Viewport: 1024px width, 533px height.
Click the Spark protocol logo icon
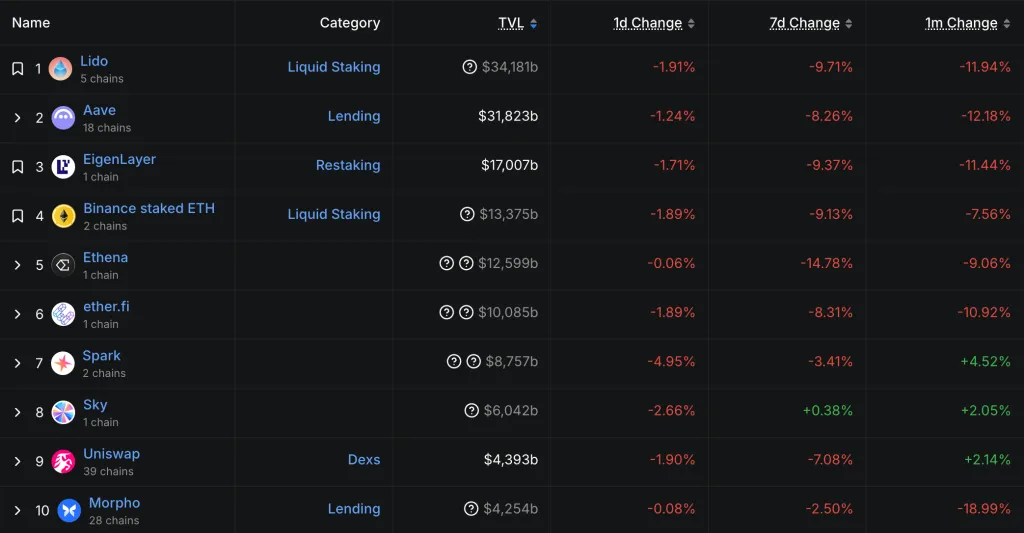tap(63, 363)
